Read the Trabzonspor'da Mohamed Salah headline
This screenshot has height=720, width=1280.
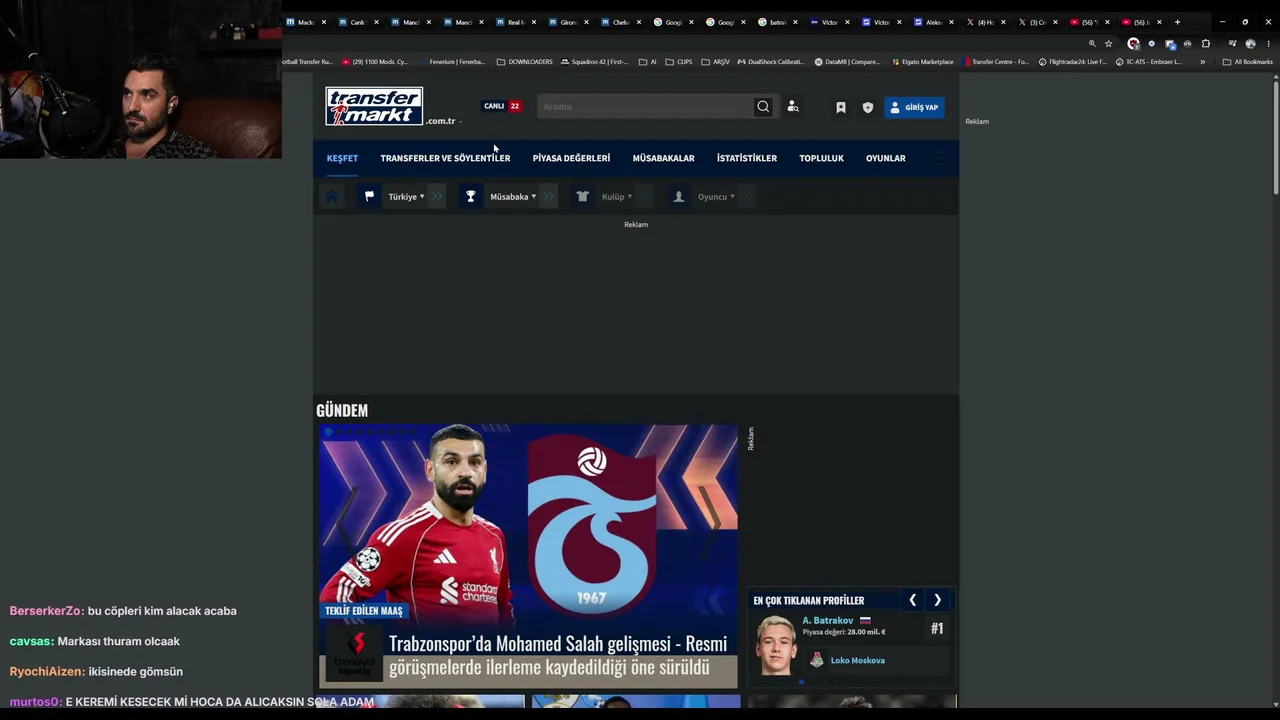pyautogui.click(x=557, y=655)
